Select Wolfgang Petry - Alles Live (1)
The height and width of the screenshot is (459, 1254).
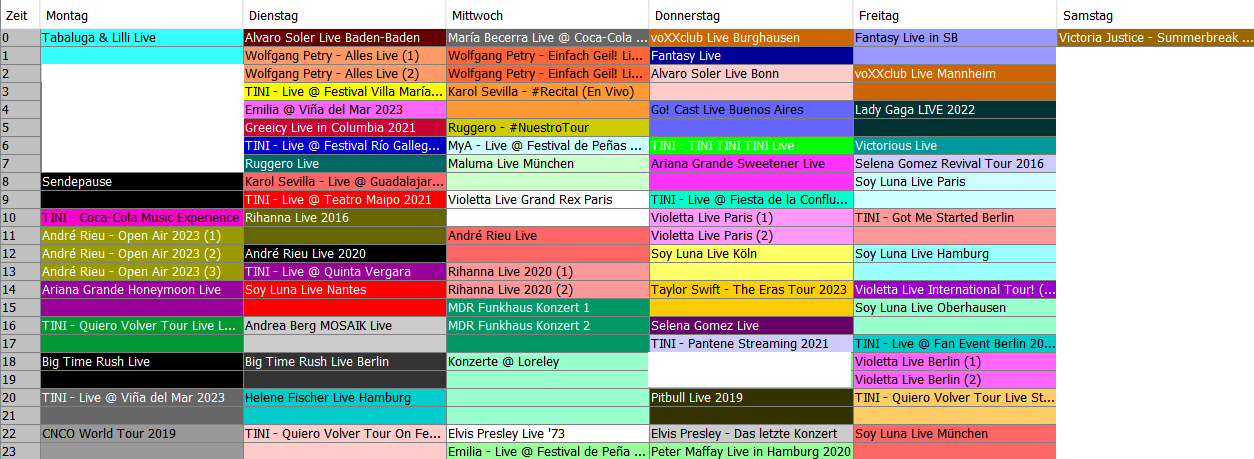tap(344, 56)
